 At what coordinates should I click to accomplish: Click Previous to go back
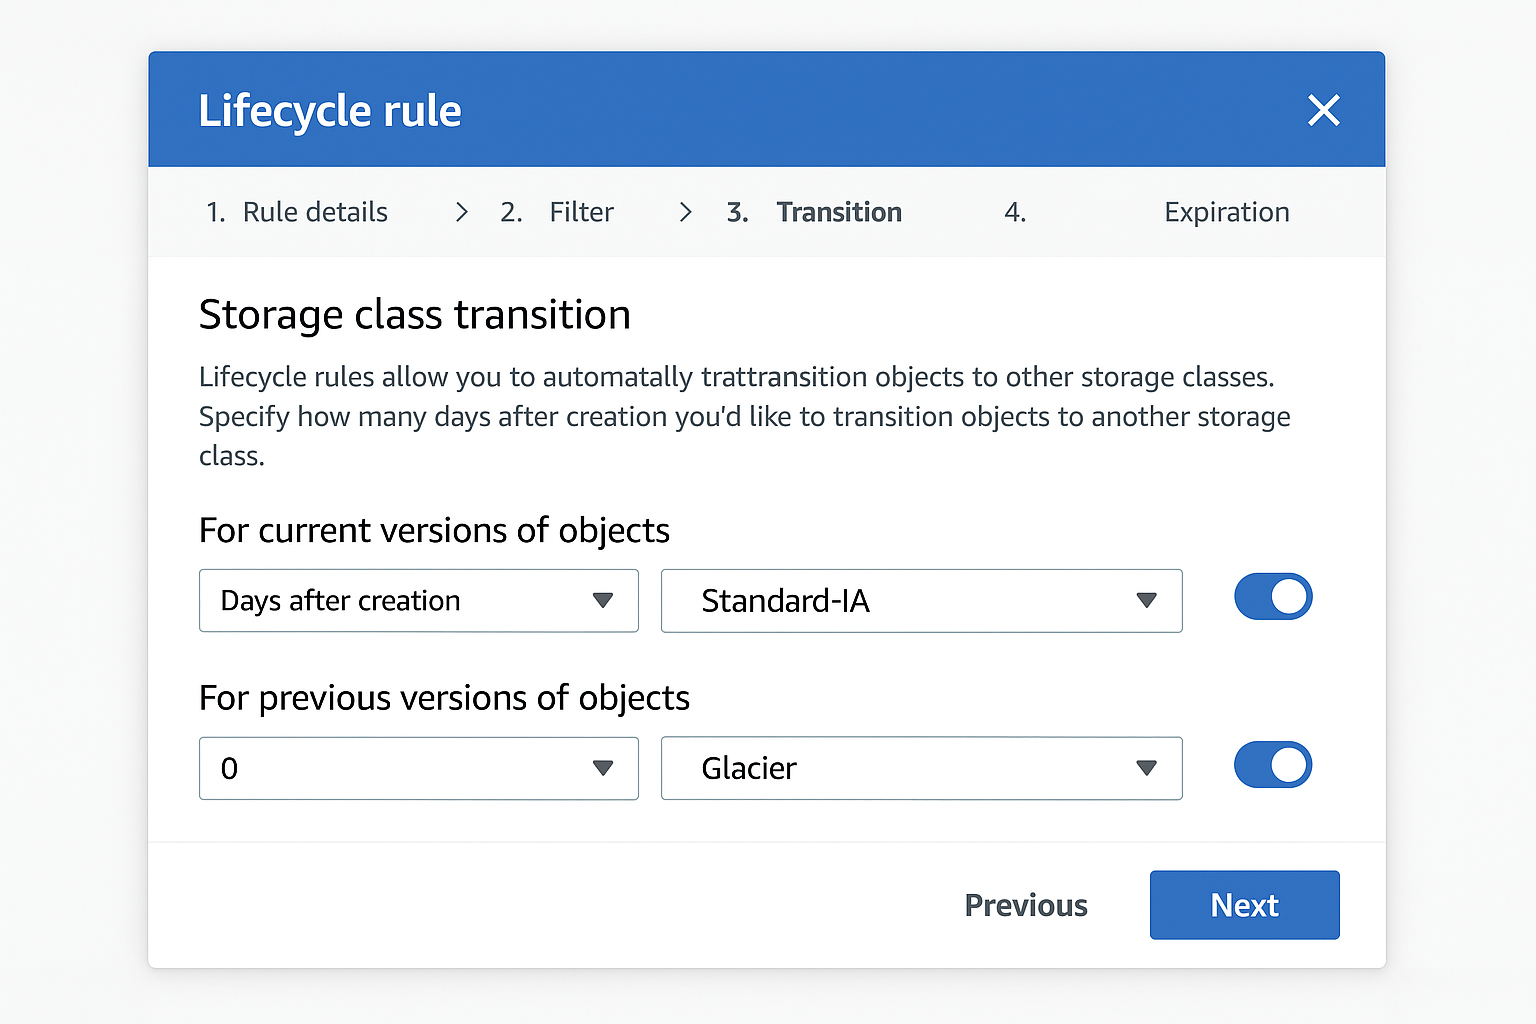point(1025,905)
